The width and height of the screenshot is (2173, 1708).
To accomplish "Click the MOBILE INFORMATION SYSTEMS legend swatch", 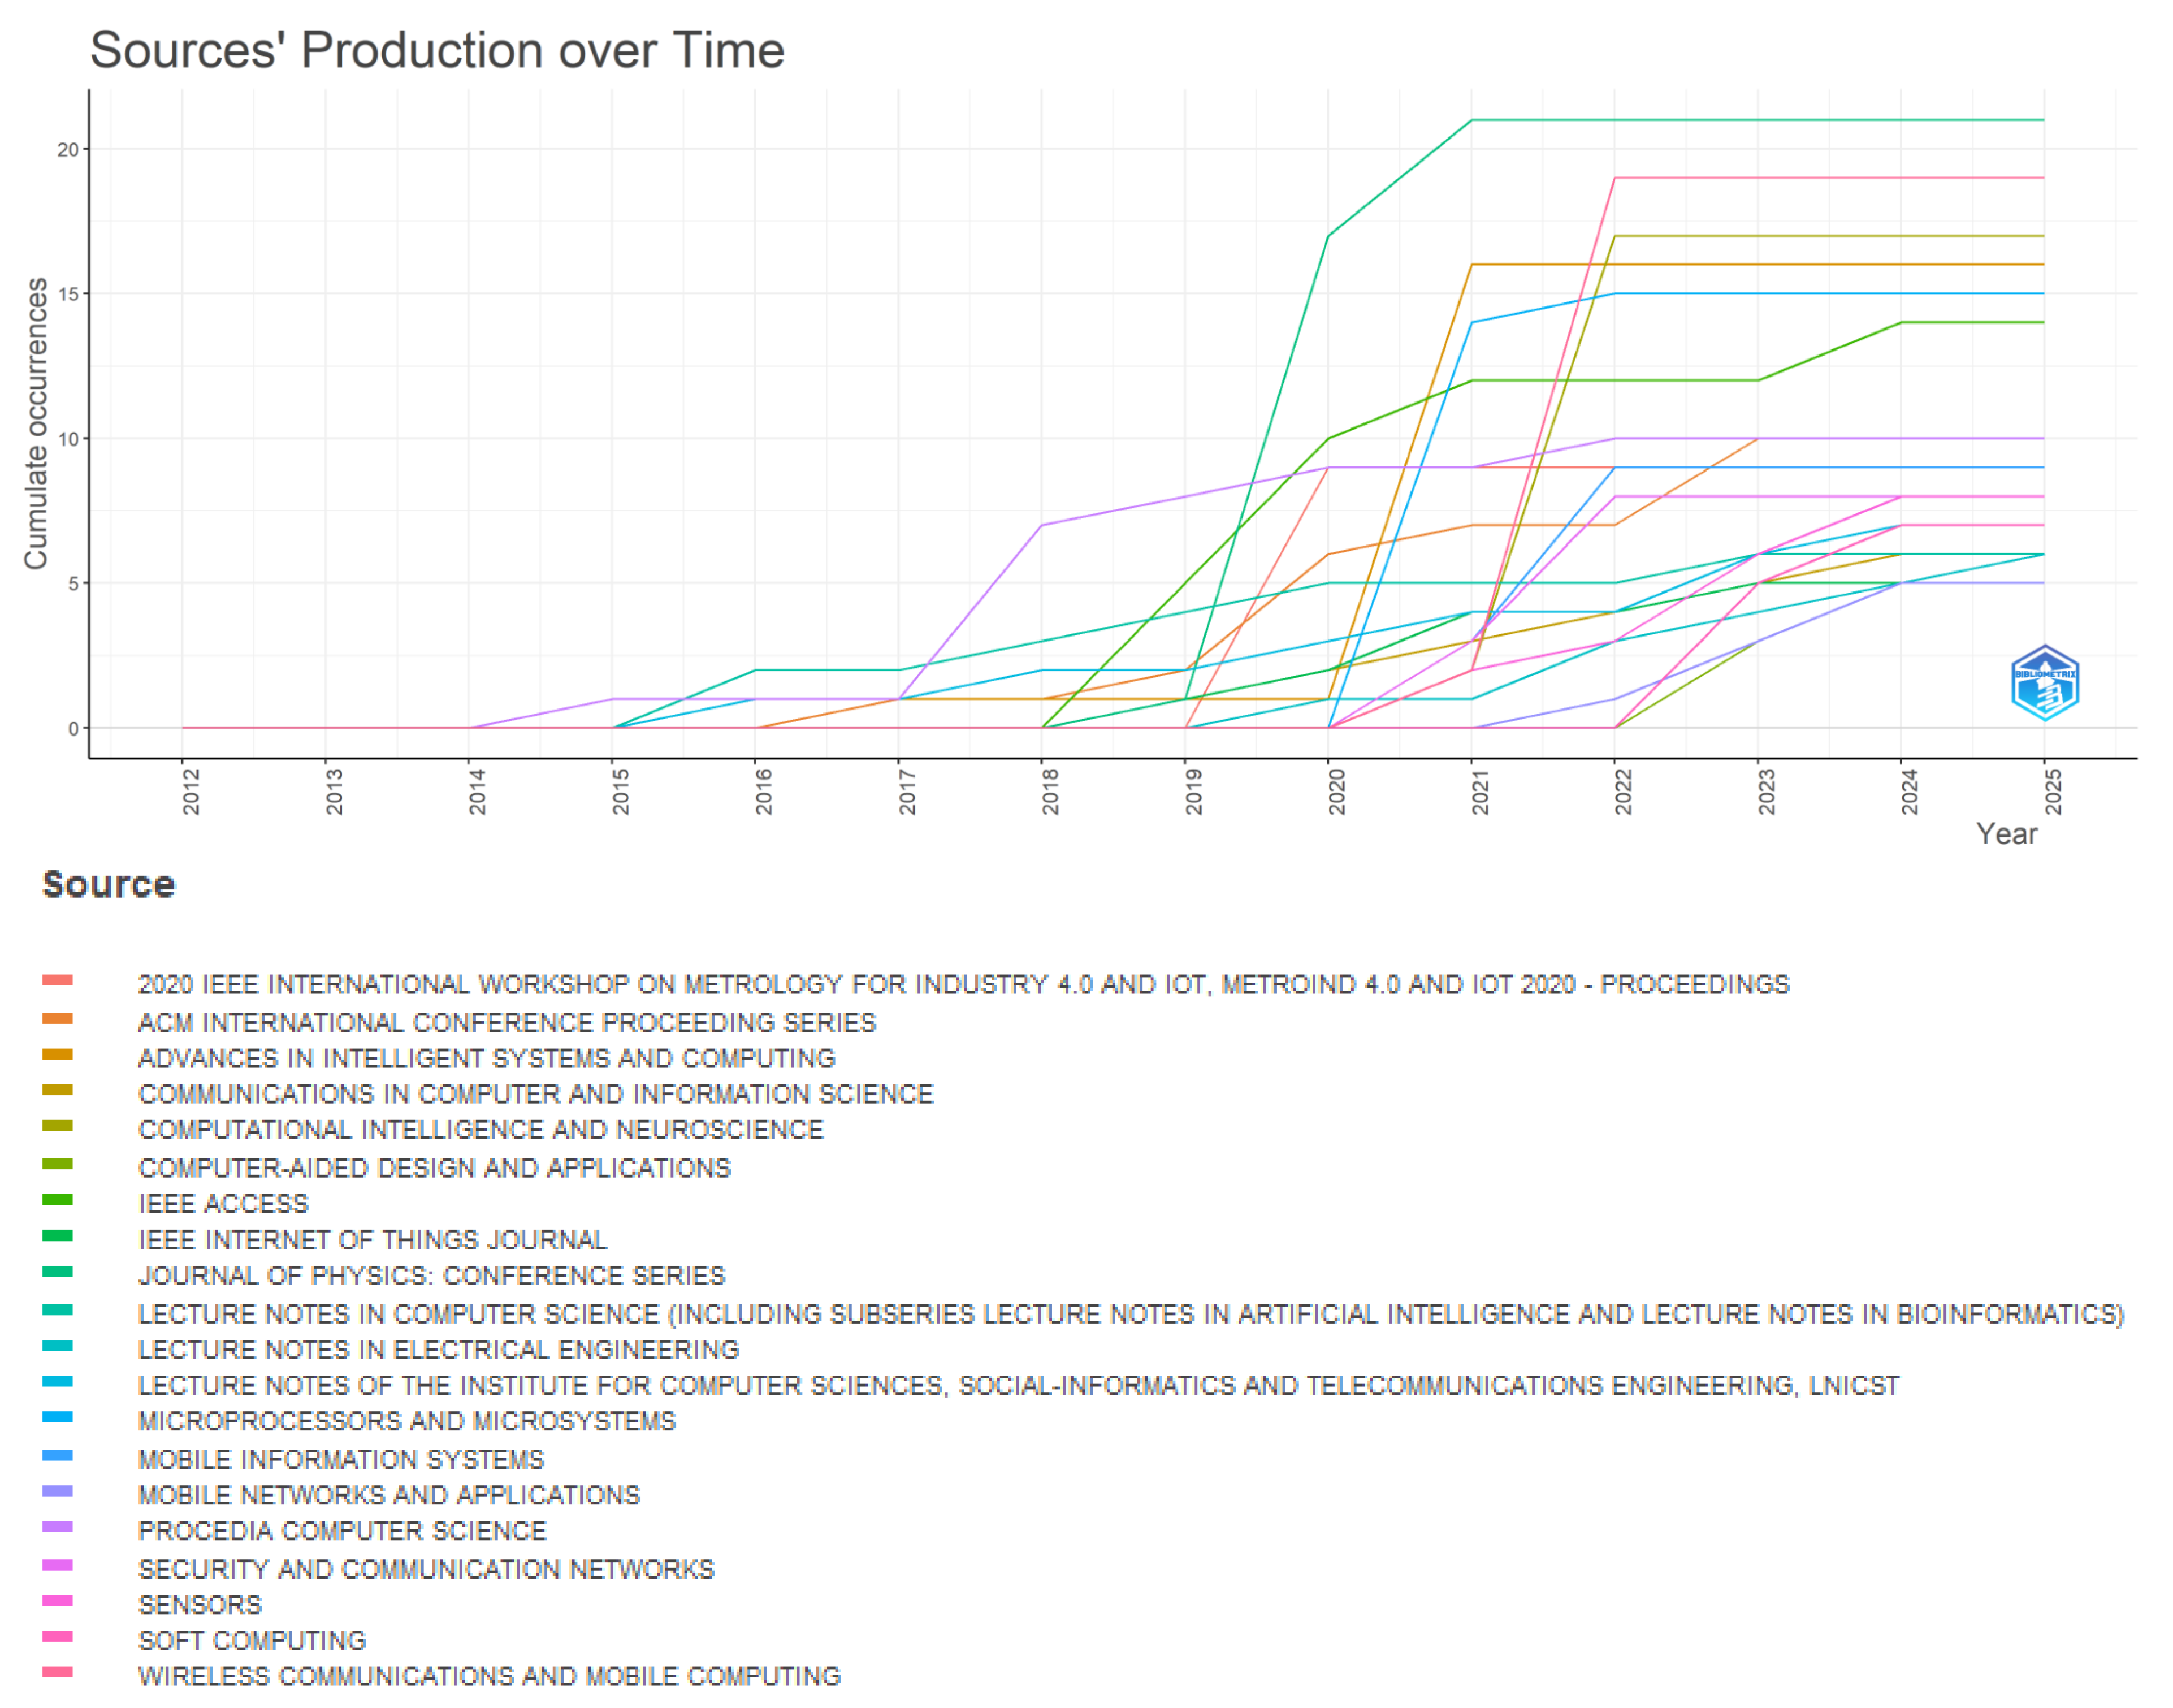I will (x=58, y=1456).
